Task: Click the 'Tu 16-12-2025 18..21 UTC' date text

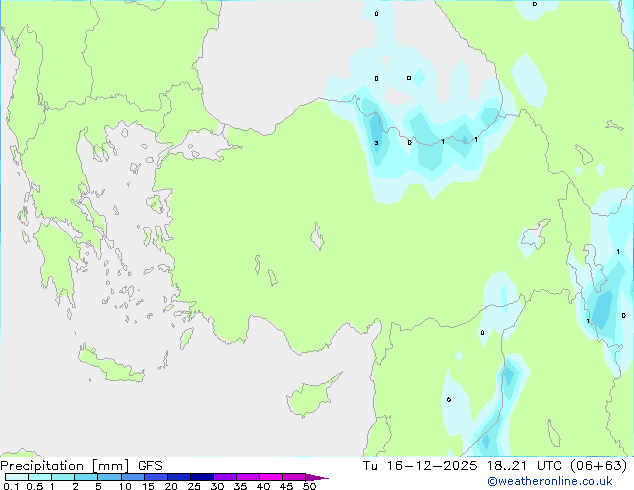Action: point(462,466)
